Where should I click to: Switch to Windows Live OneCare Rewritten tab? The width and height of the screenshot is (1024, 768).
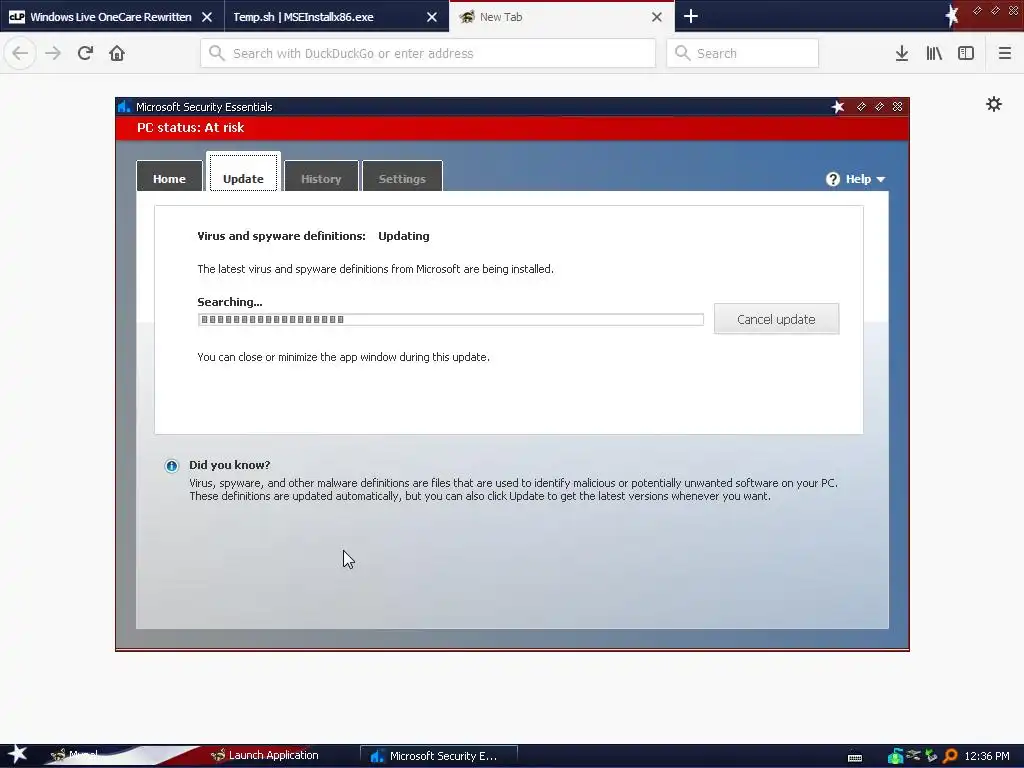pos(111,17)
